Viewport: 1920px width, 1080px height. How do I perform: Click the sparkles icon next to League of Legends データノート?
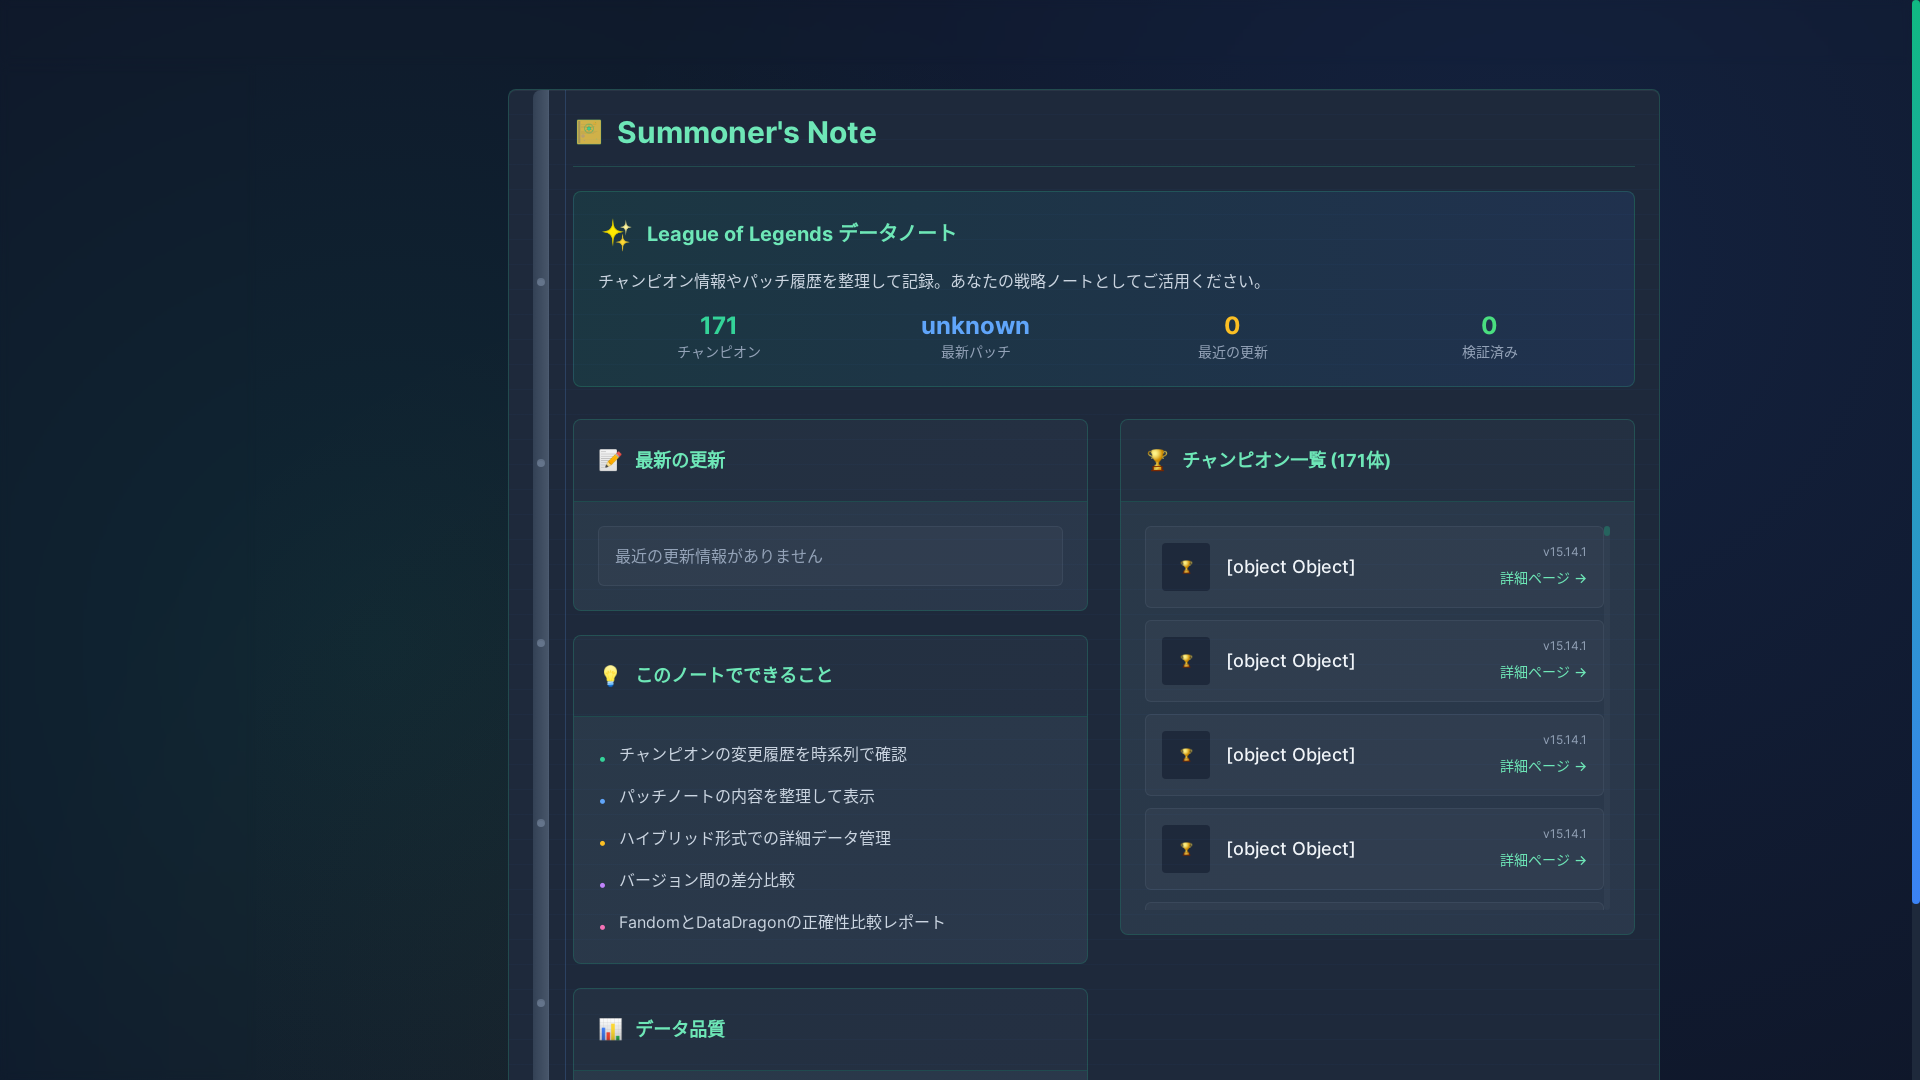coord(617,234)
